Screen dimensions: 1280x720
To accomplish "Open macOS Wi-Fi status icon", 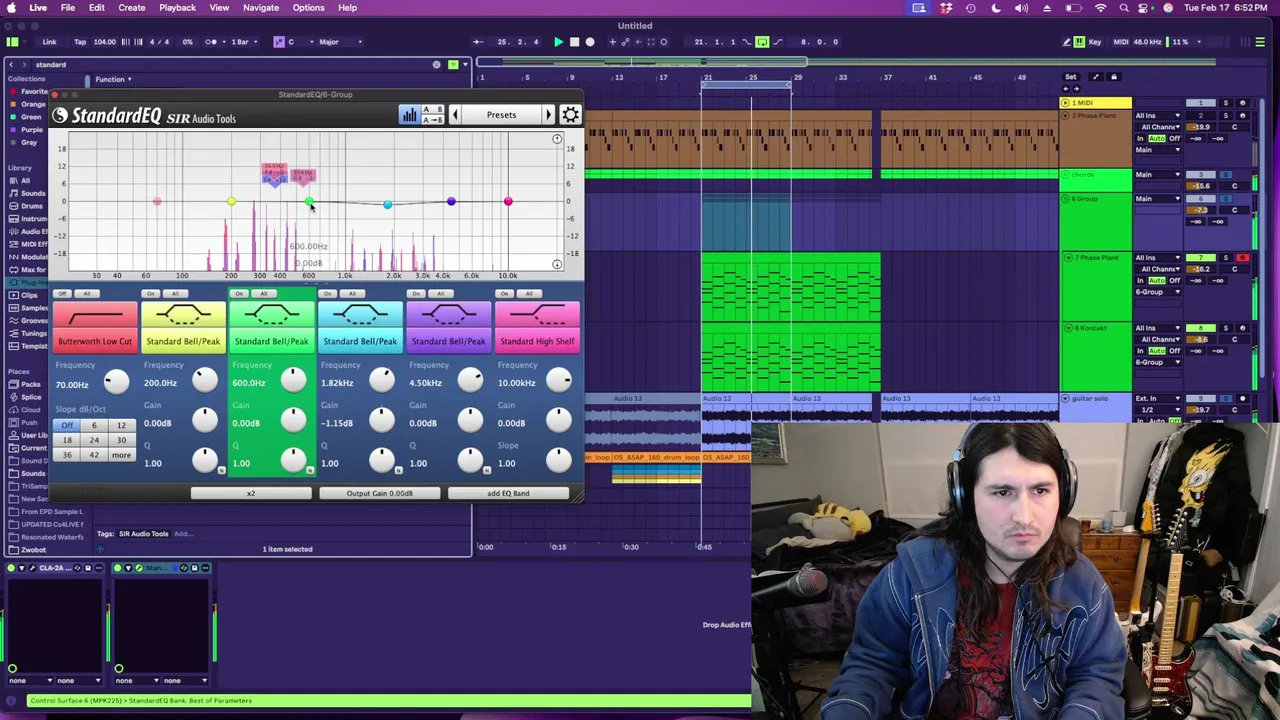I will pyautogui.click(x=1101, y=8).
